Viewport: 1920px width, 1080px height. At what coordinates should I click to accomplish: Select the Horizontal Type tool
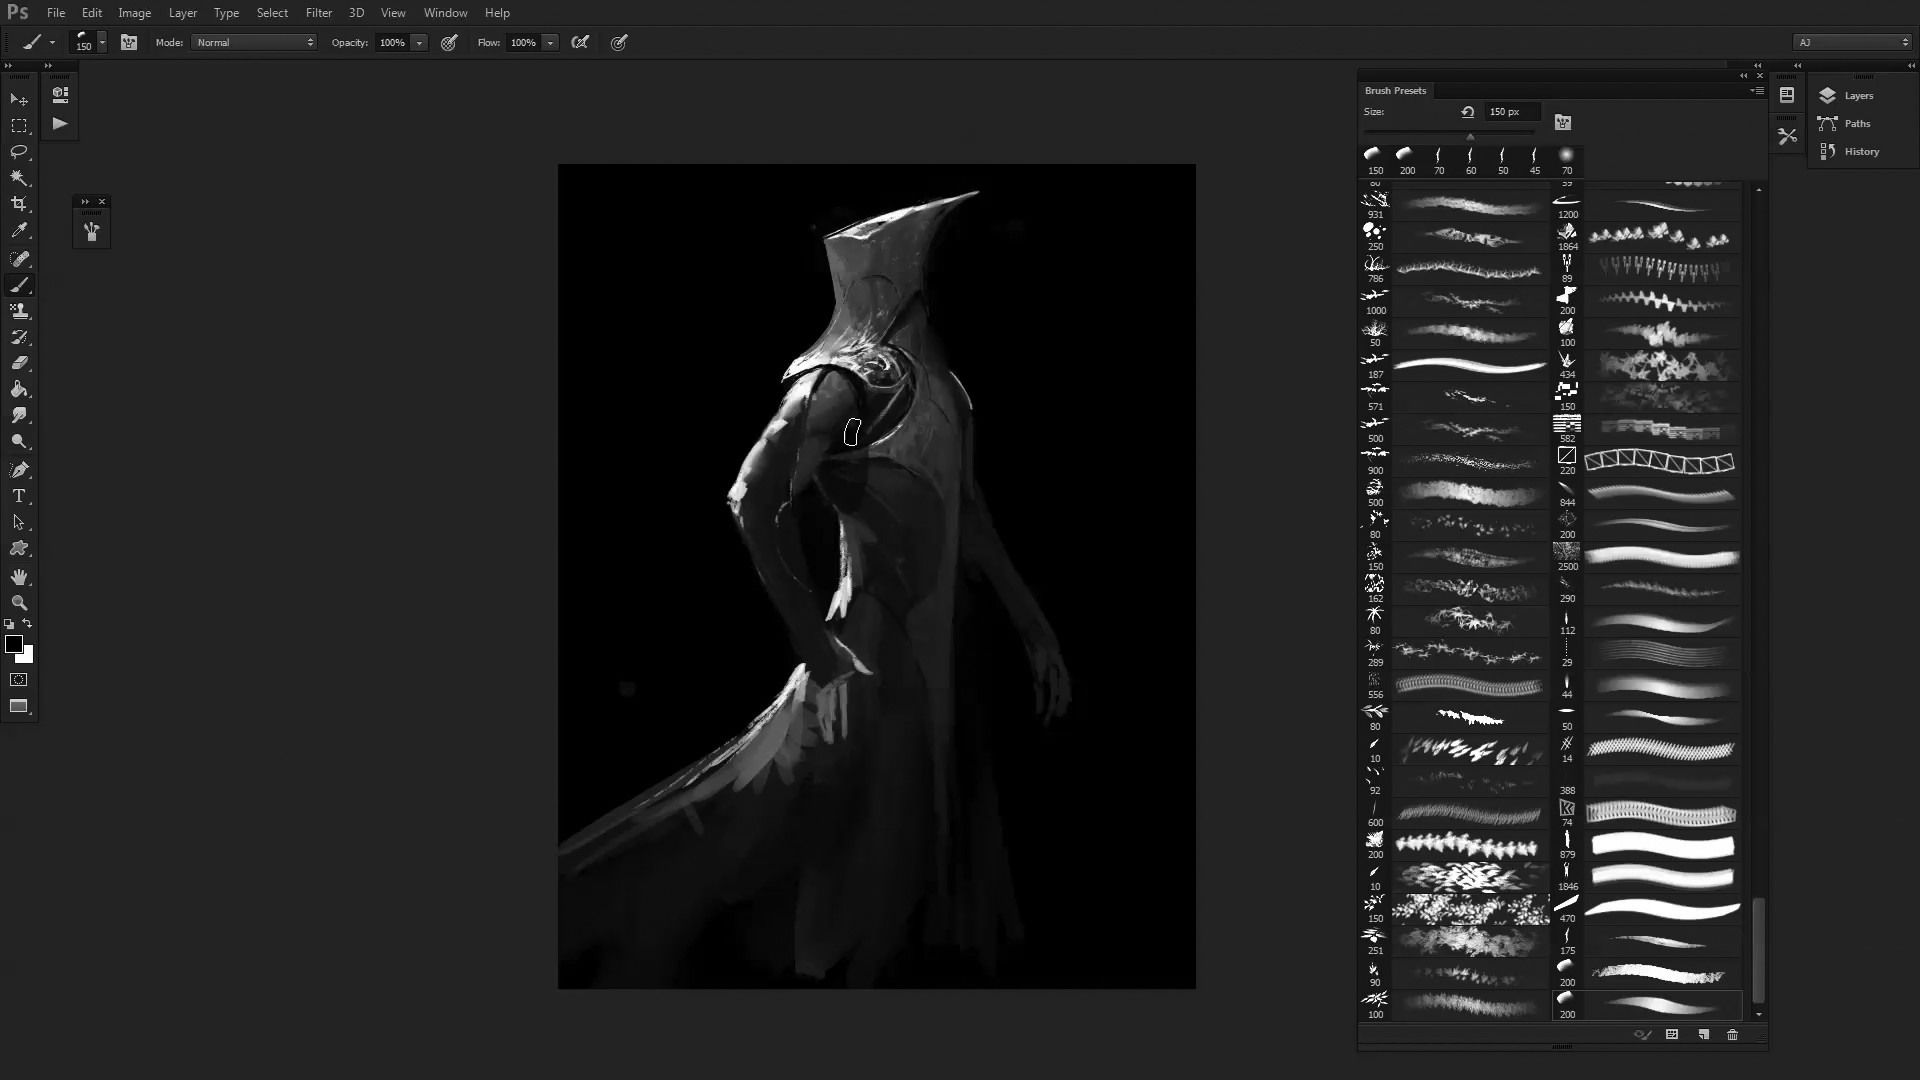pos(19,496)
